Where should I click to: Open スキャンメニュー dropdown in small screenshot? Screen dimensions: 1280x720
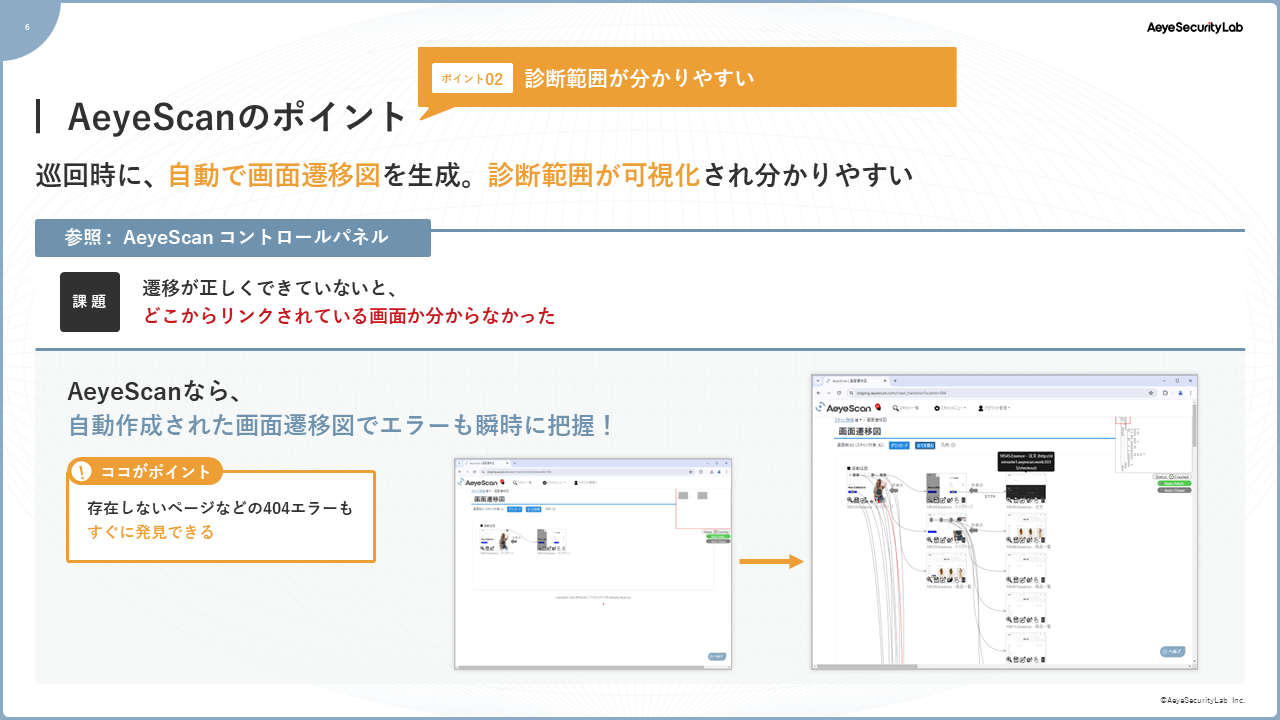tap(554, 482)
